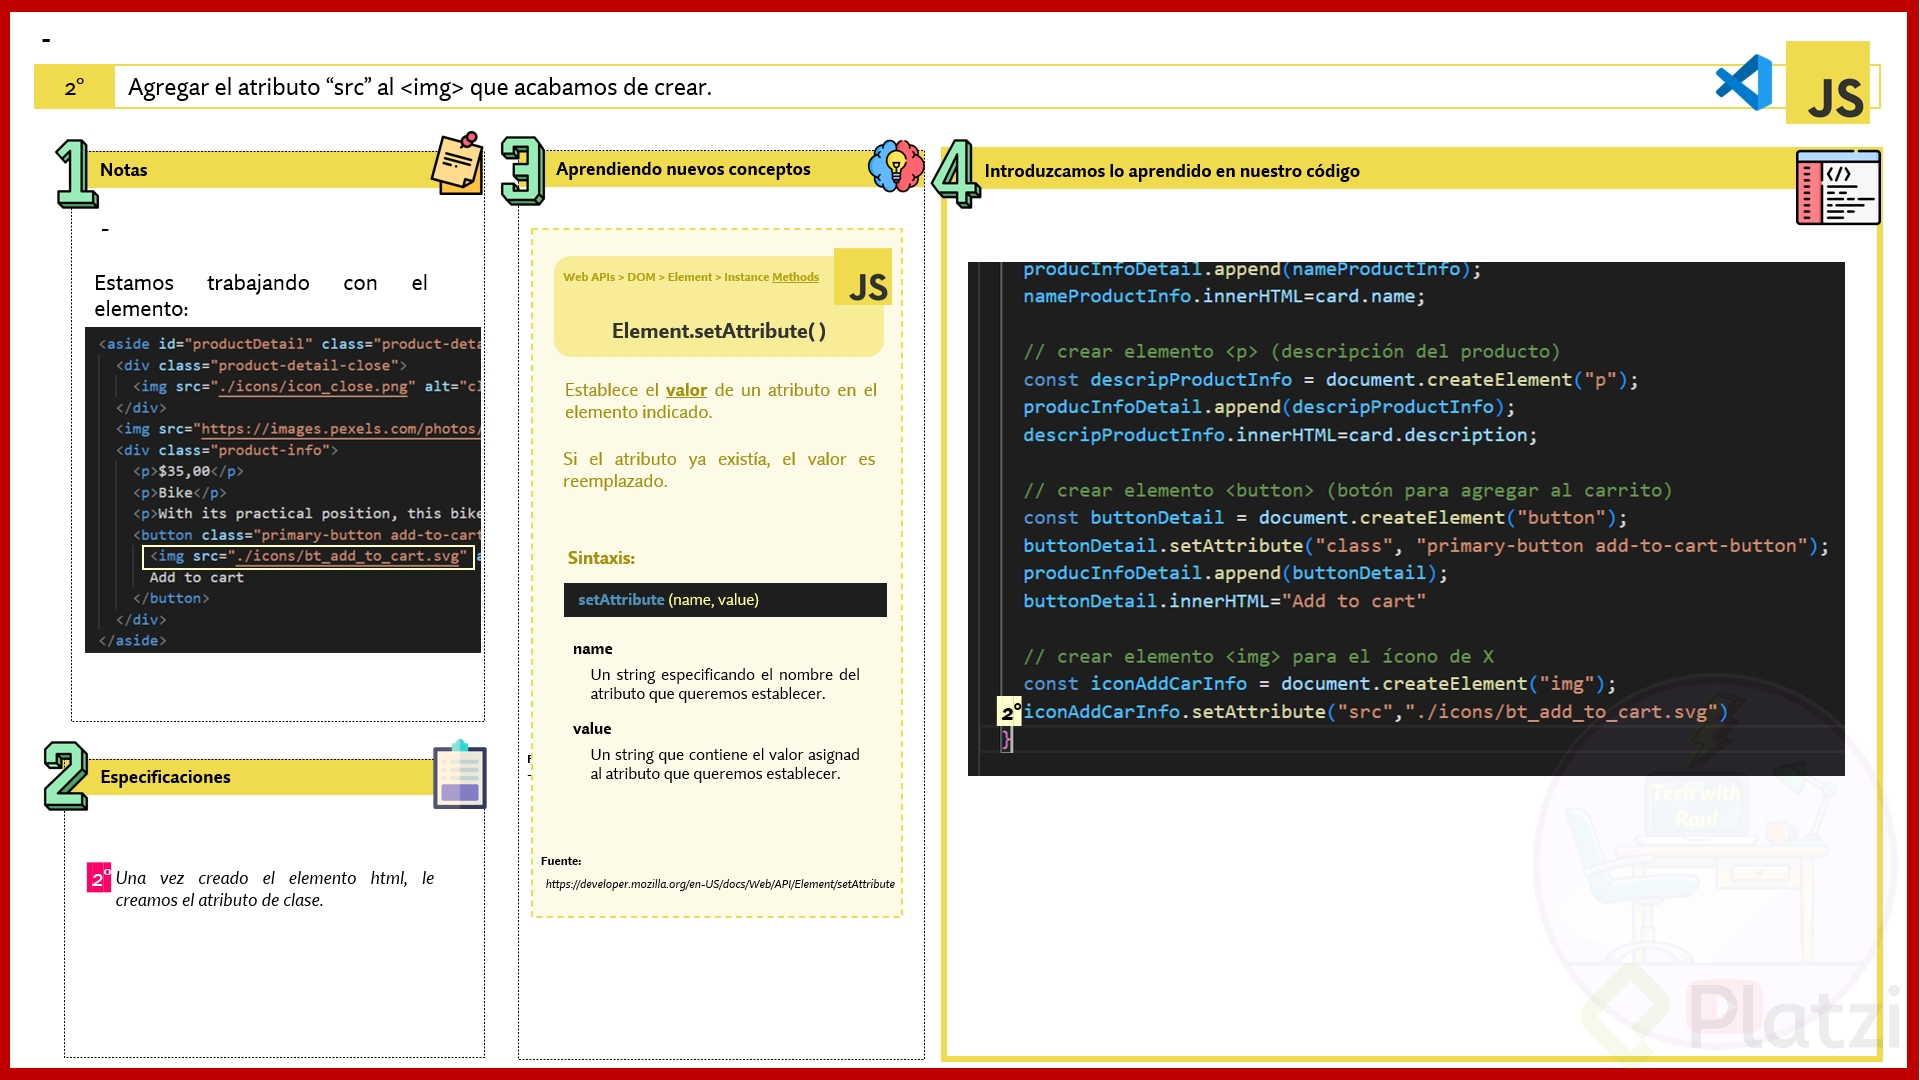Click the underlined 'valor' link
Viewport: 1920px width, 1080px height.
click(686, 390)
